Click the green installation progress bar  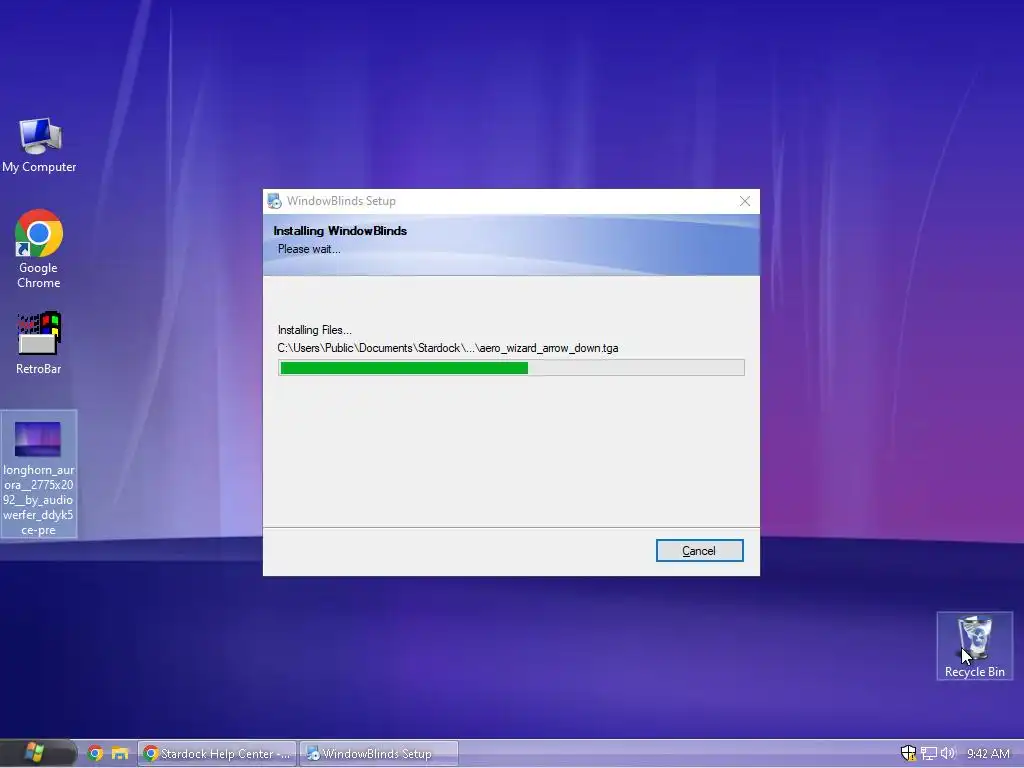pyautogui.click(x=511, y=368)
